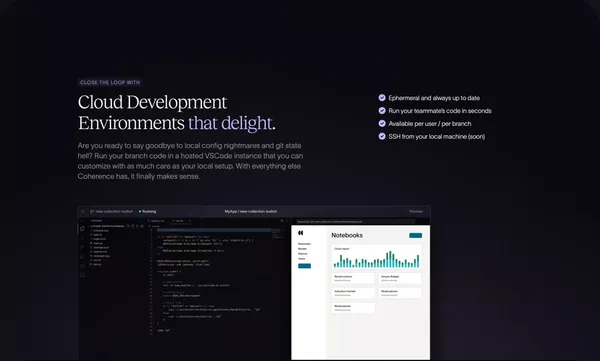The height and width of the screenshot is (361, 600).
Task: Select the Notebooks item in the preview sidebar
Action: (x=305, y=244)
